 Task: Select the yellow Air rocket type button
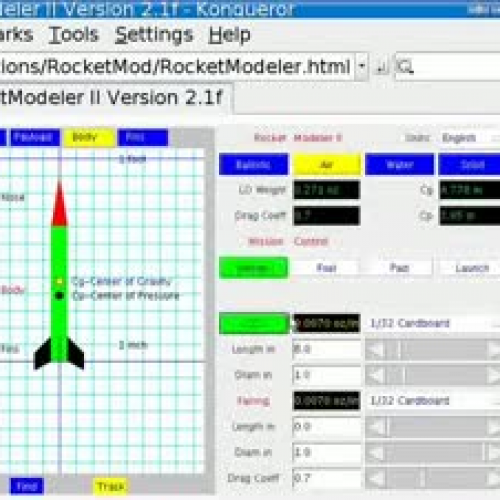(327, 164)
